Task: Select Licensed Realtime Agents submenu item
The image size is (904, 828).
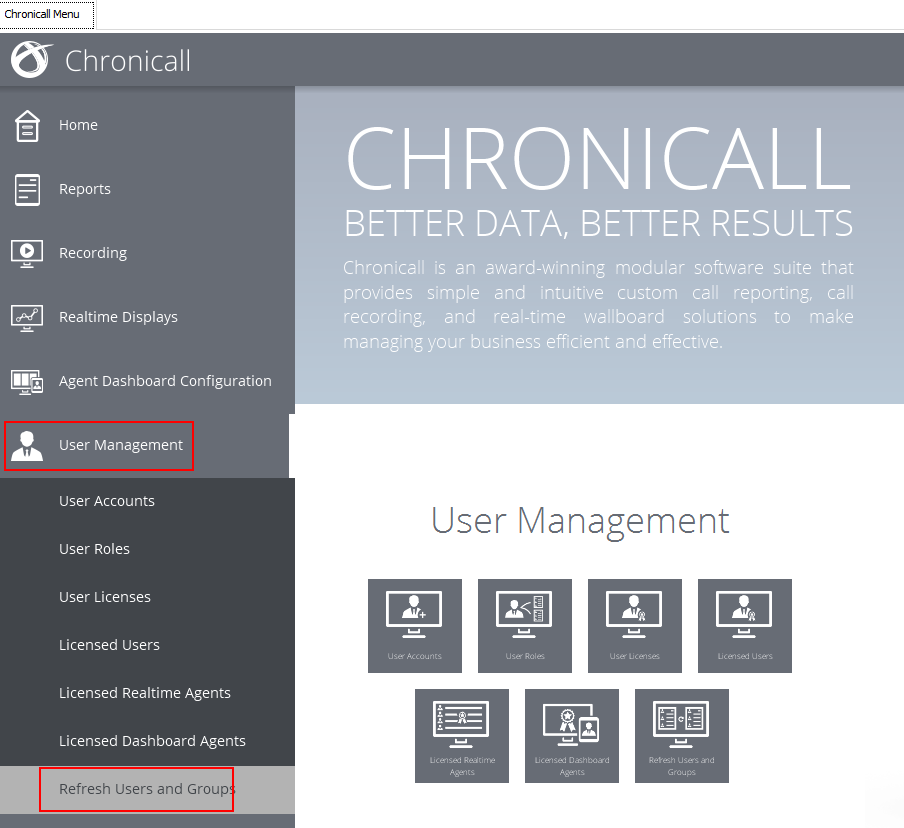Action: [147, 692]
